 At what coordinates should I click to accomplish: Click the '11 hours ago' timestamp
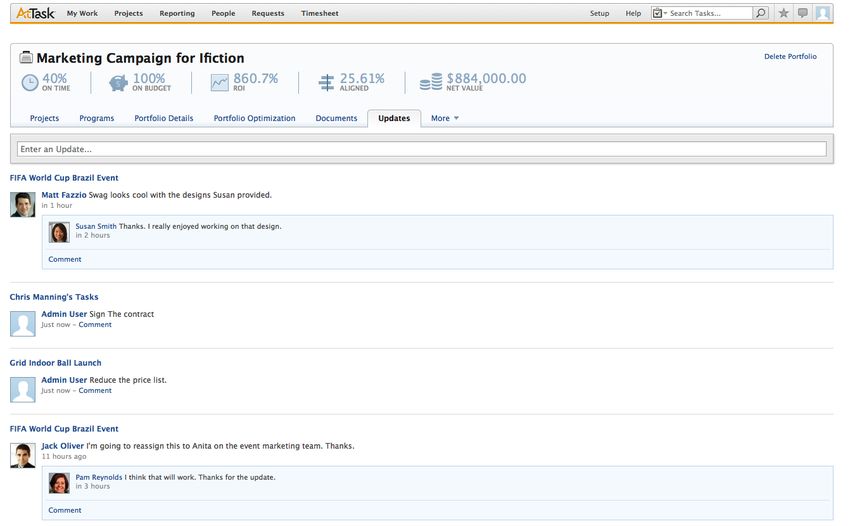[64, 457]
